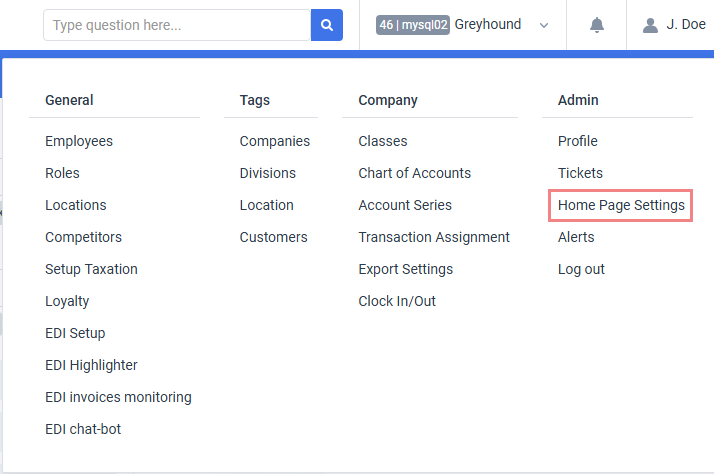The width and height of the screenshot is (714, 474).
Task: Choose Divisions under Tags
Action: (268, 173)
